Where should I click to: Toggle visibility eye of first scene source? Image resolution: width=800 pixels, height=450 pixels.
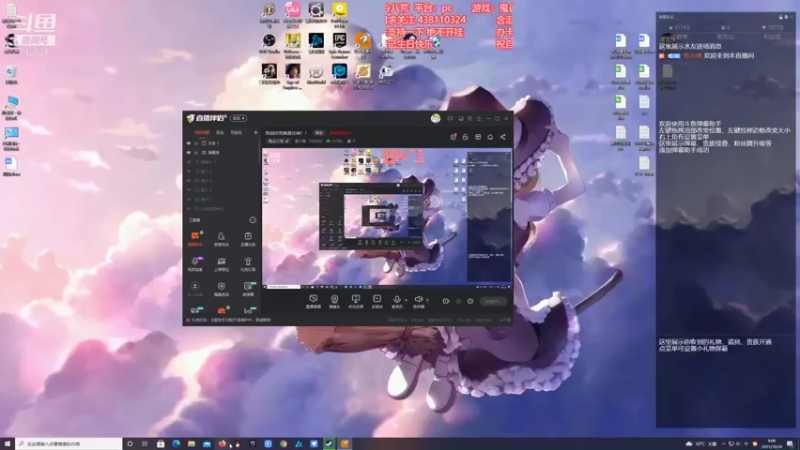tap(189, 143)
